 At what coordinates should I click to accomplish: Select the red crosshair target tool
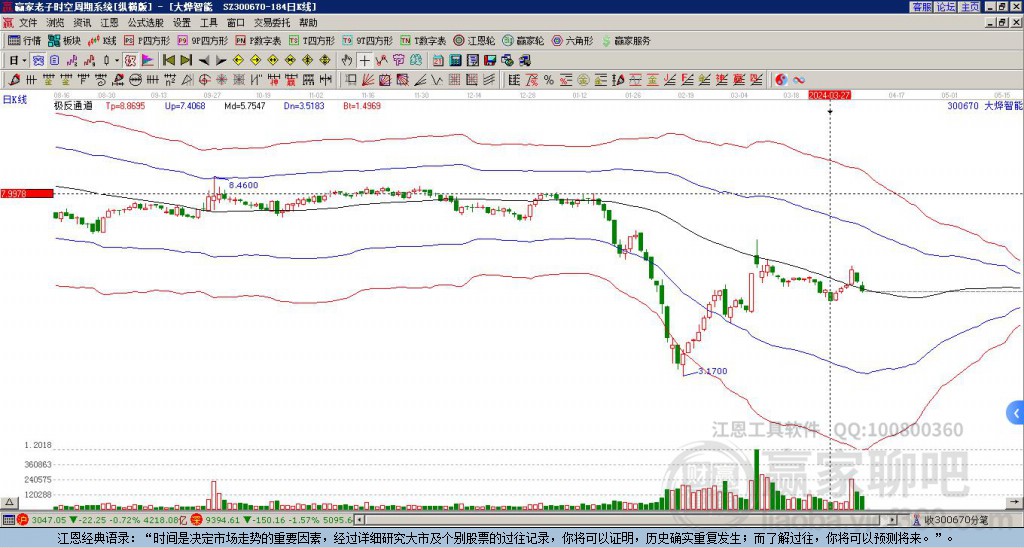(204, 80)
